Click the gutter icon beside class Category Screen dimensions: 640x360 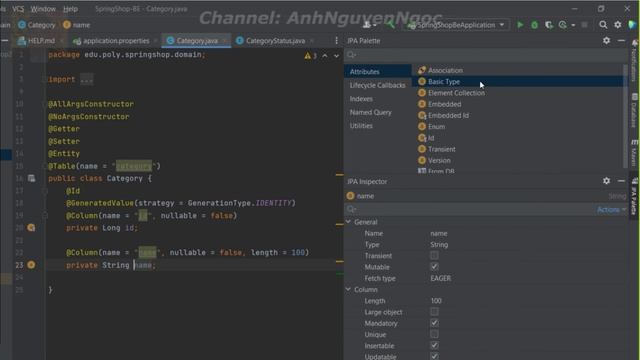31,178
